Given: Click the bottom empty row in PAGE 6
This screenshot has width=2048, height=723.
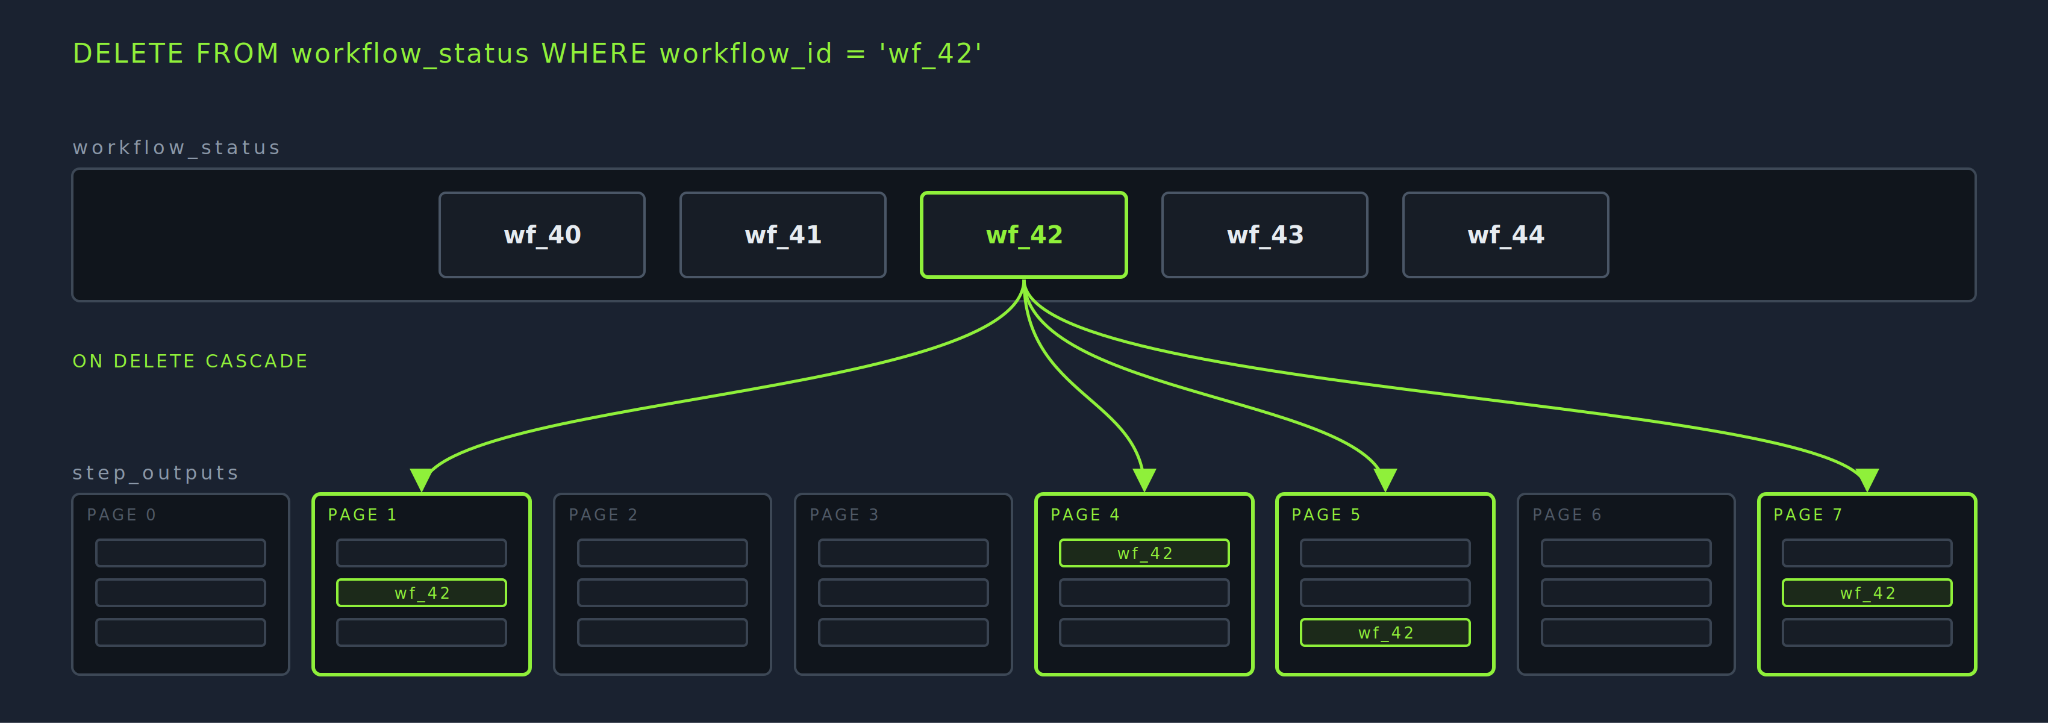Looking at the screenshot, I should 1627,633.
